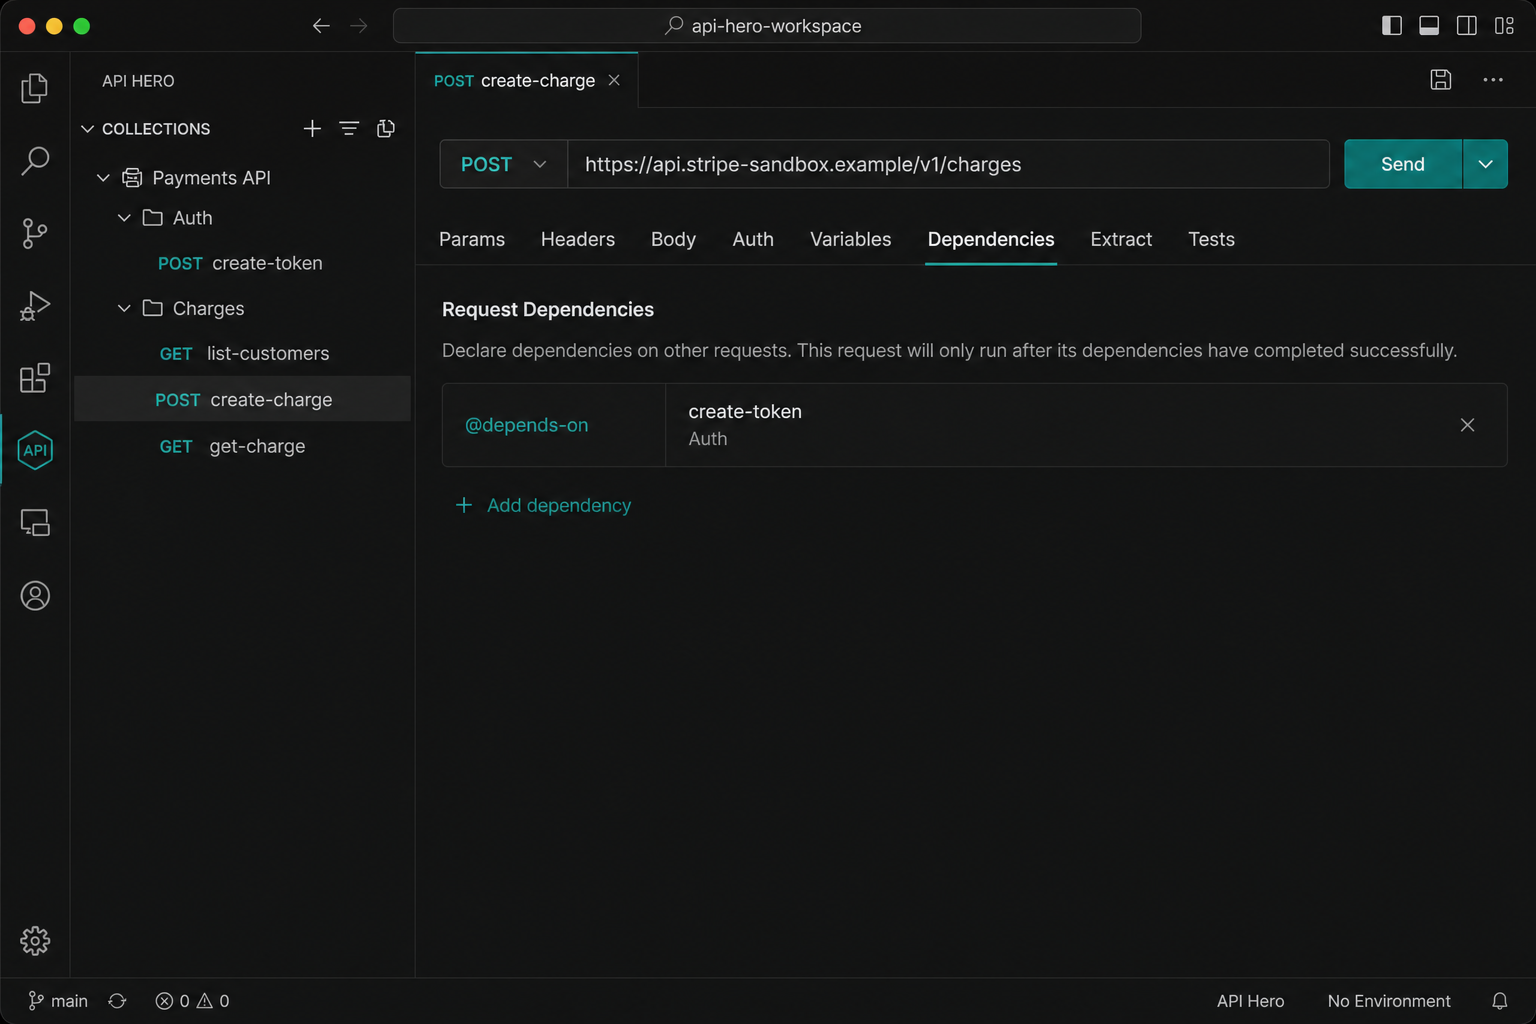Open the Send options dropdown arrow
This screenshot has width=1536, height=1024.
(x=1485, y=164)
